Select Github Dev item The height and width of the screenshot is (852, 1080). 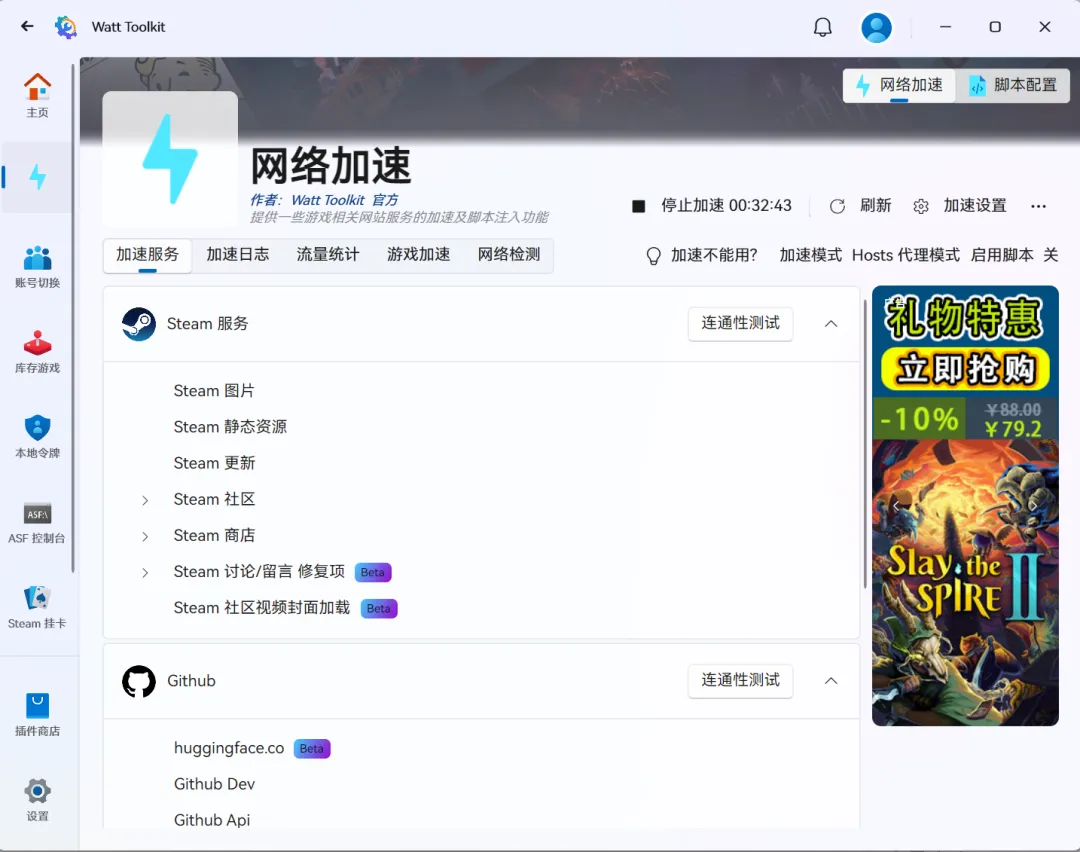point(214,785)
